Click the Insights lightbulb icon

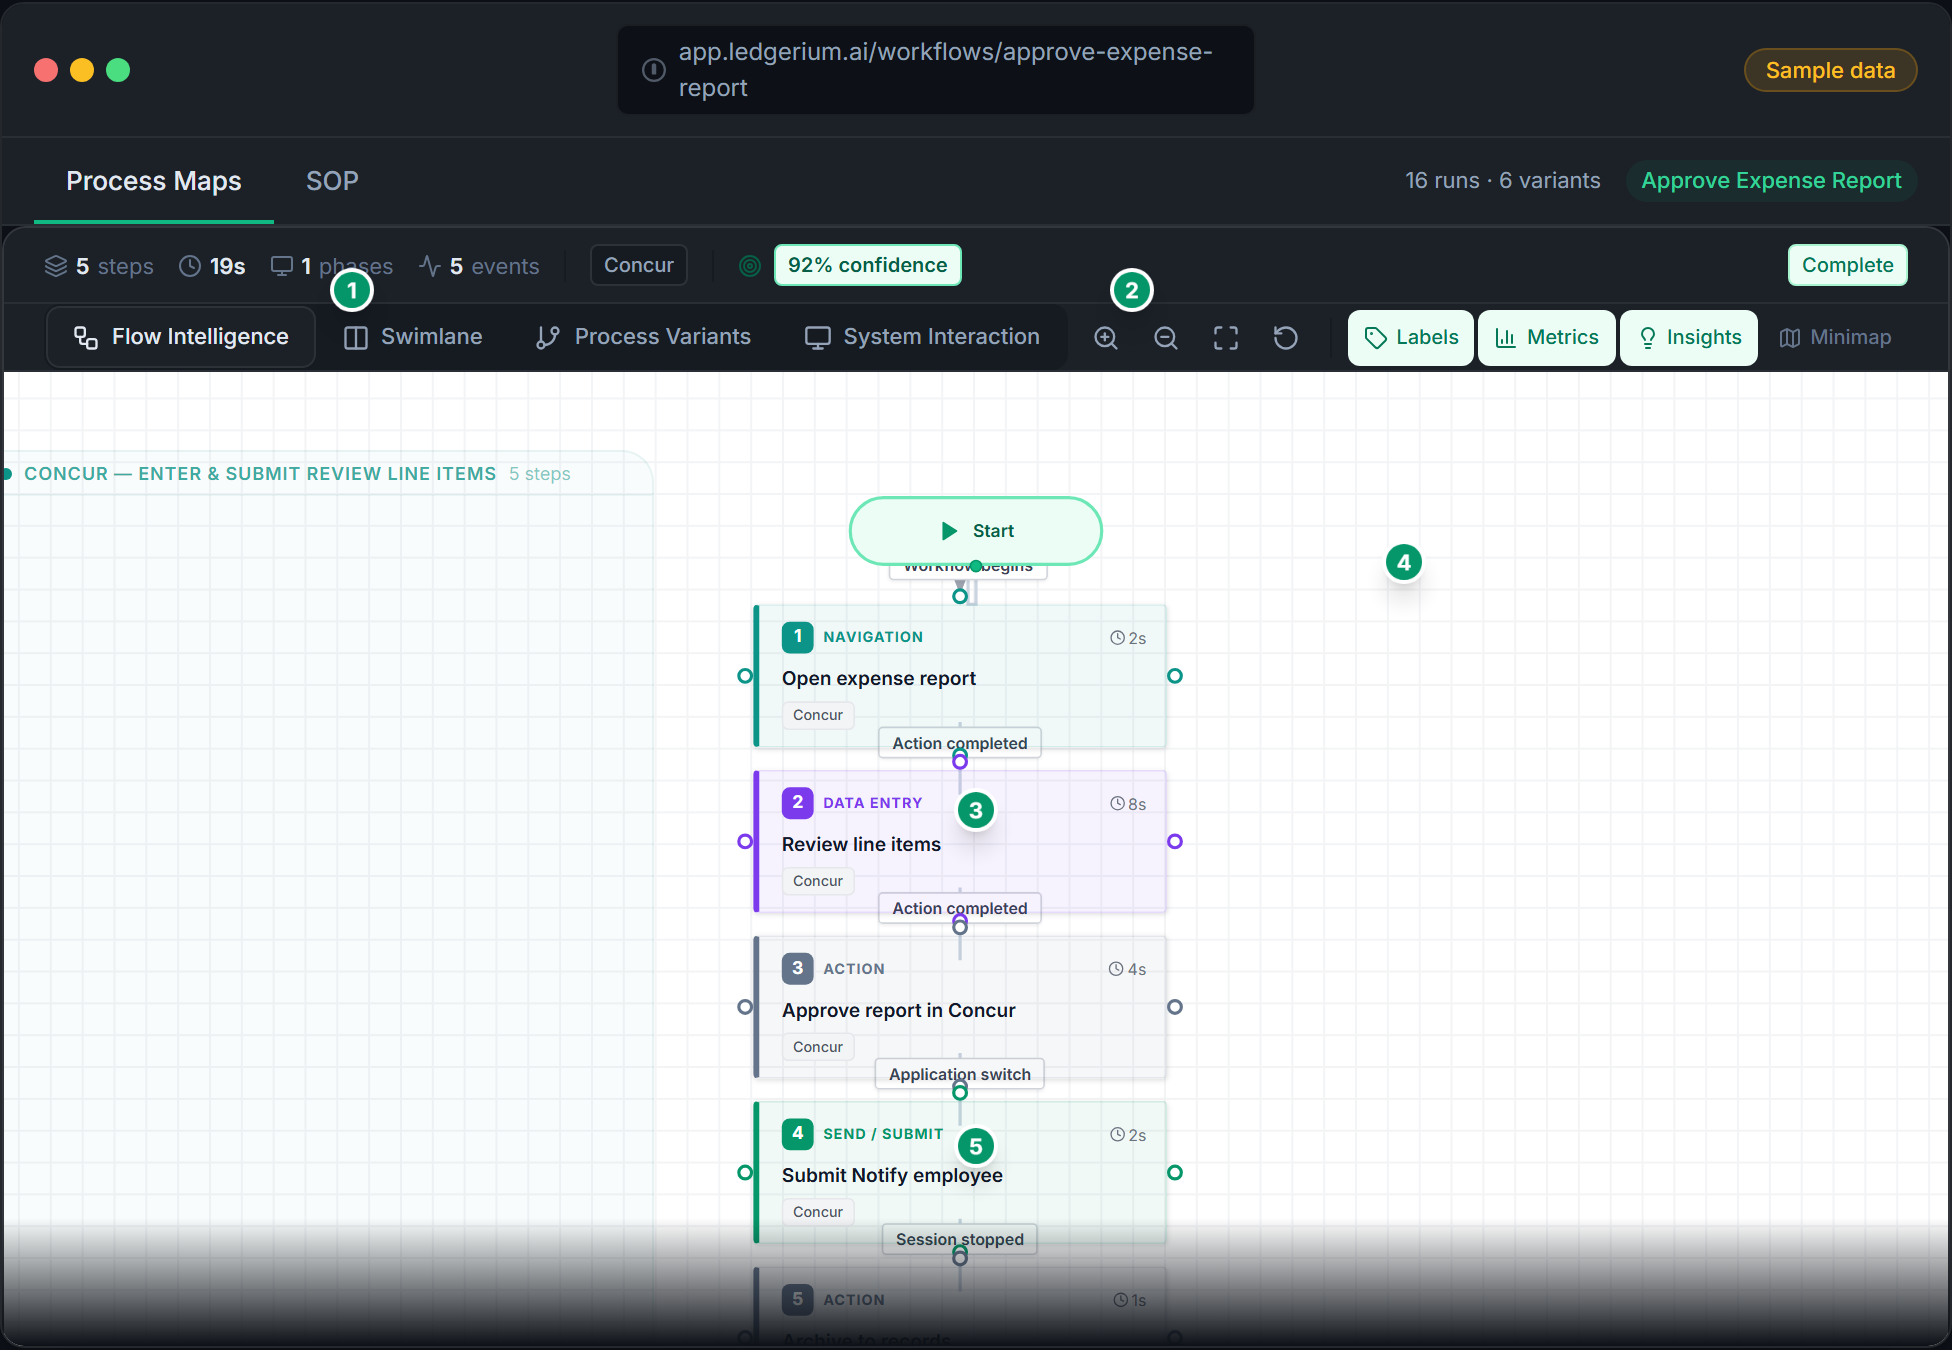(x=1648, y=338)
